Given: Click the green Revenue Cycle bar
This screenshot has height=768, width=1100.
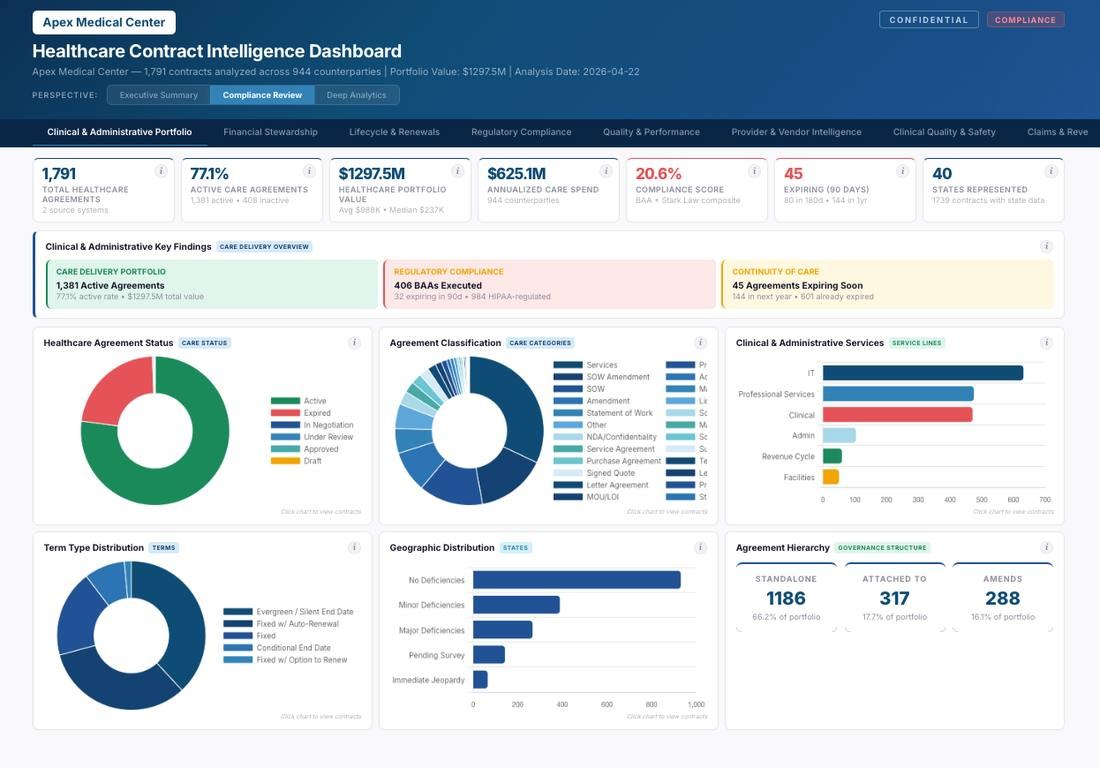Looking at the screenshot, I should pyautogui.click(x=832, y=456).
